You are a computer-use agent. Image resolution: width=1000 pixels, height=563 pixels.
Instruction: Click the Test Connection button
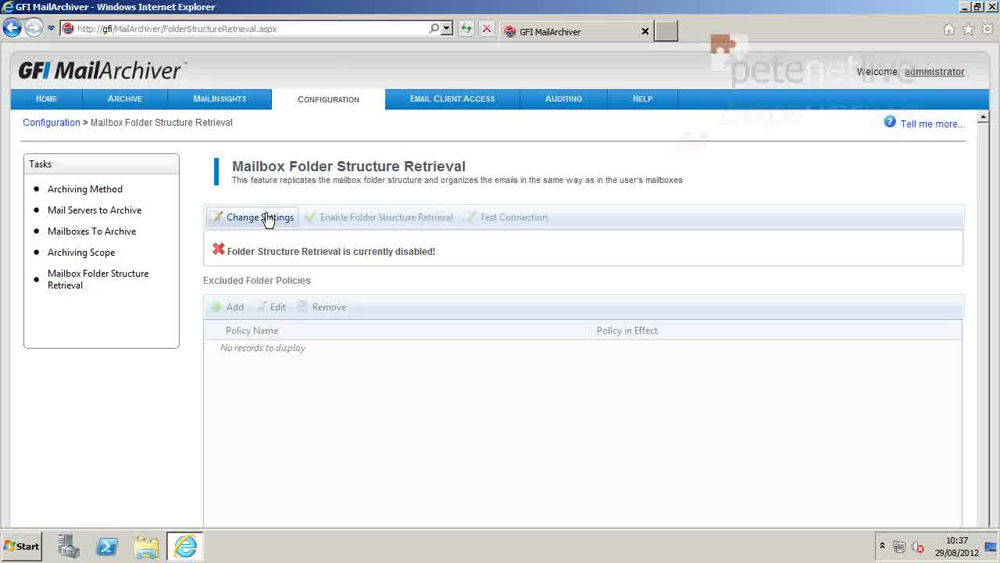506,217
